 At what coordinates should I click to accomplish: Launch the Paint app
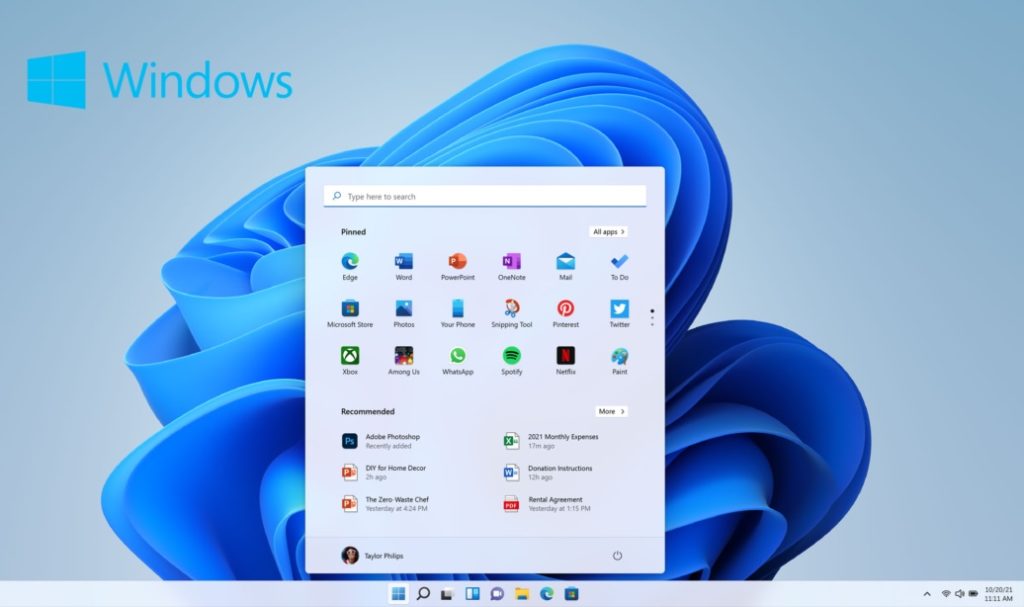coord(619,361)
